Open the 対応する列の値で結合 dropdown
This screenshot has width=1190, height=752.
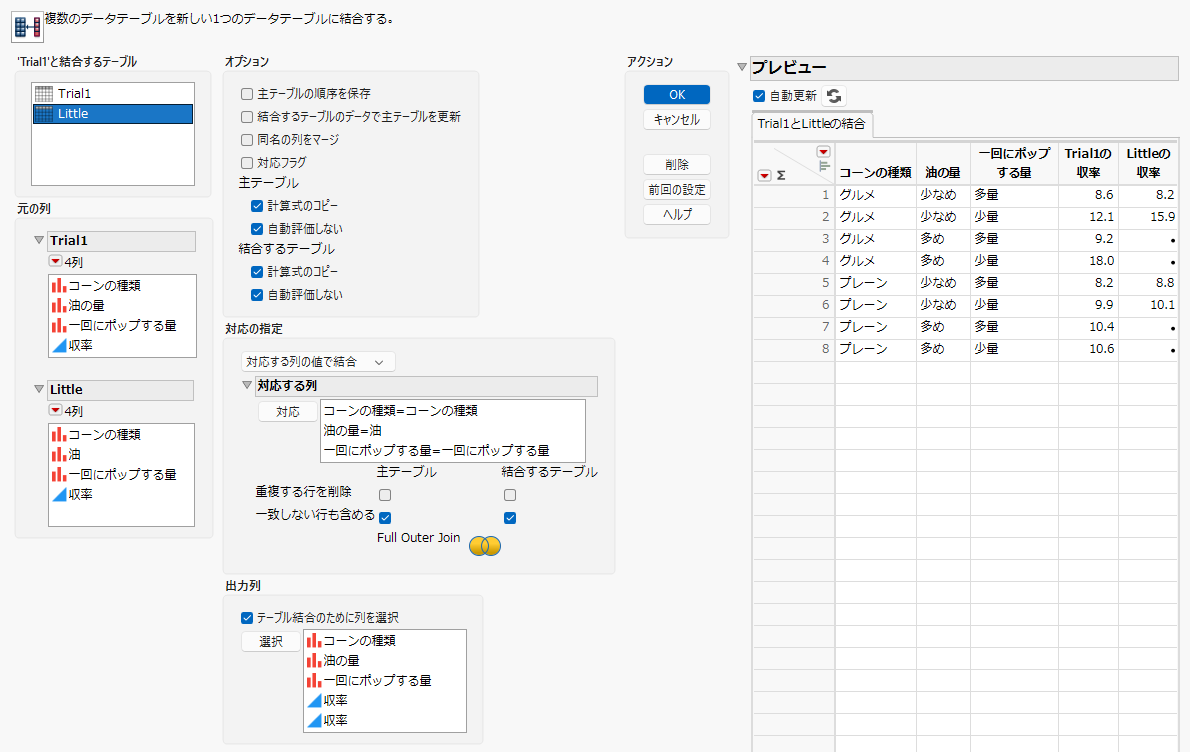click(318, 362)
